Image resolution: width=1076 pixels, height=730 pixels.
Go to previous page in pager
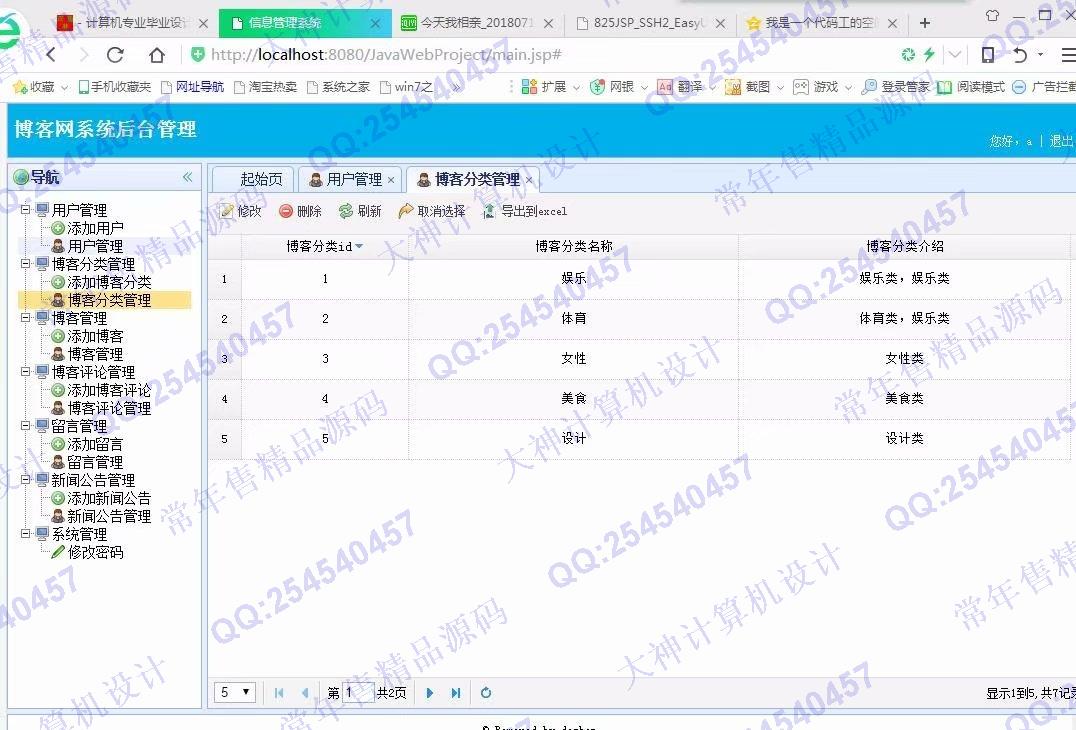(305, 693)
